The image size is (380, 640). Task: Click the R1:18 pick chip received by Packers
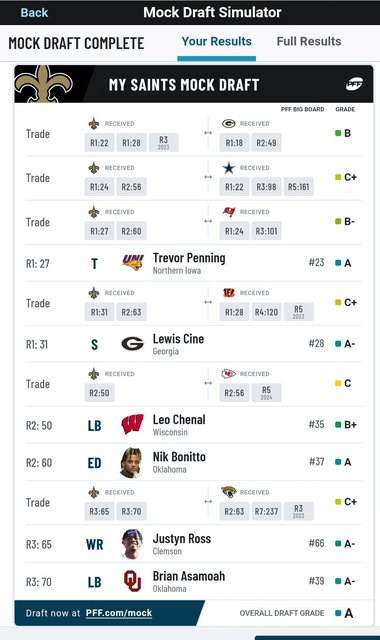pos(234,142)
